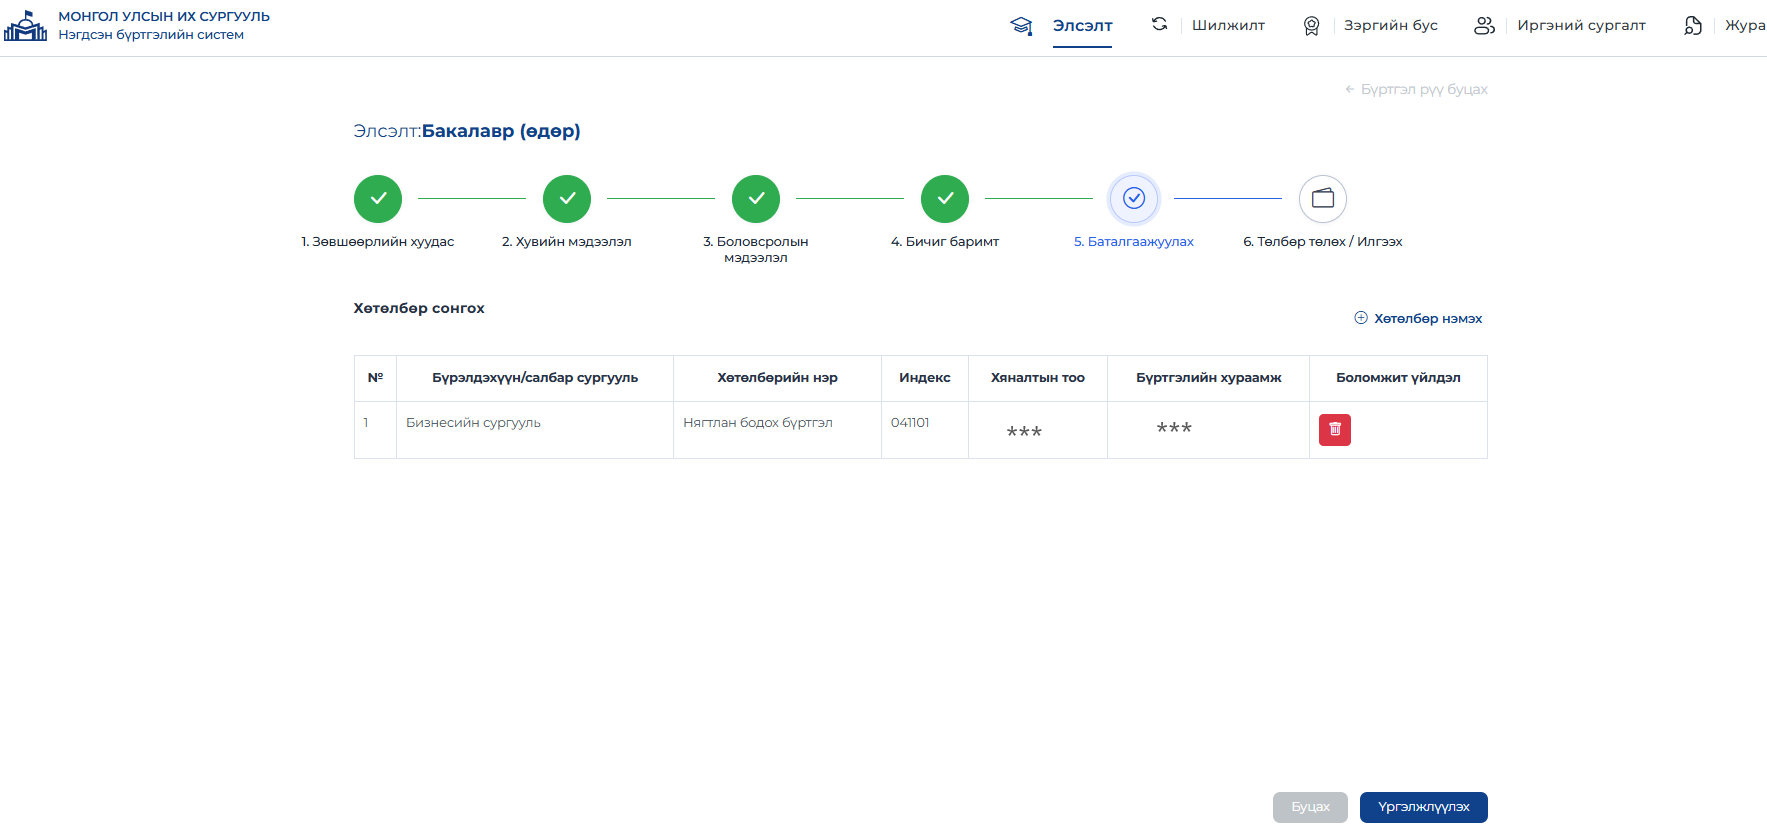Click step 1 Зөвшөөрлийн хуудас checkmark circle
This screenshot has width=1767, height=828.
[378, 199]
